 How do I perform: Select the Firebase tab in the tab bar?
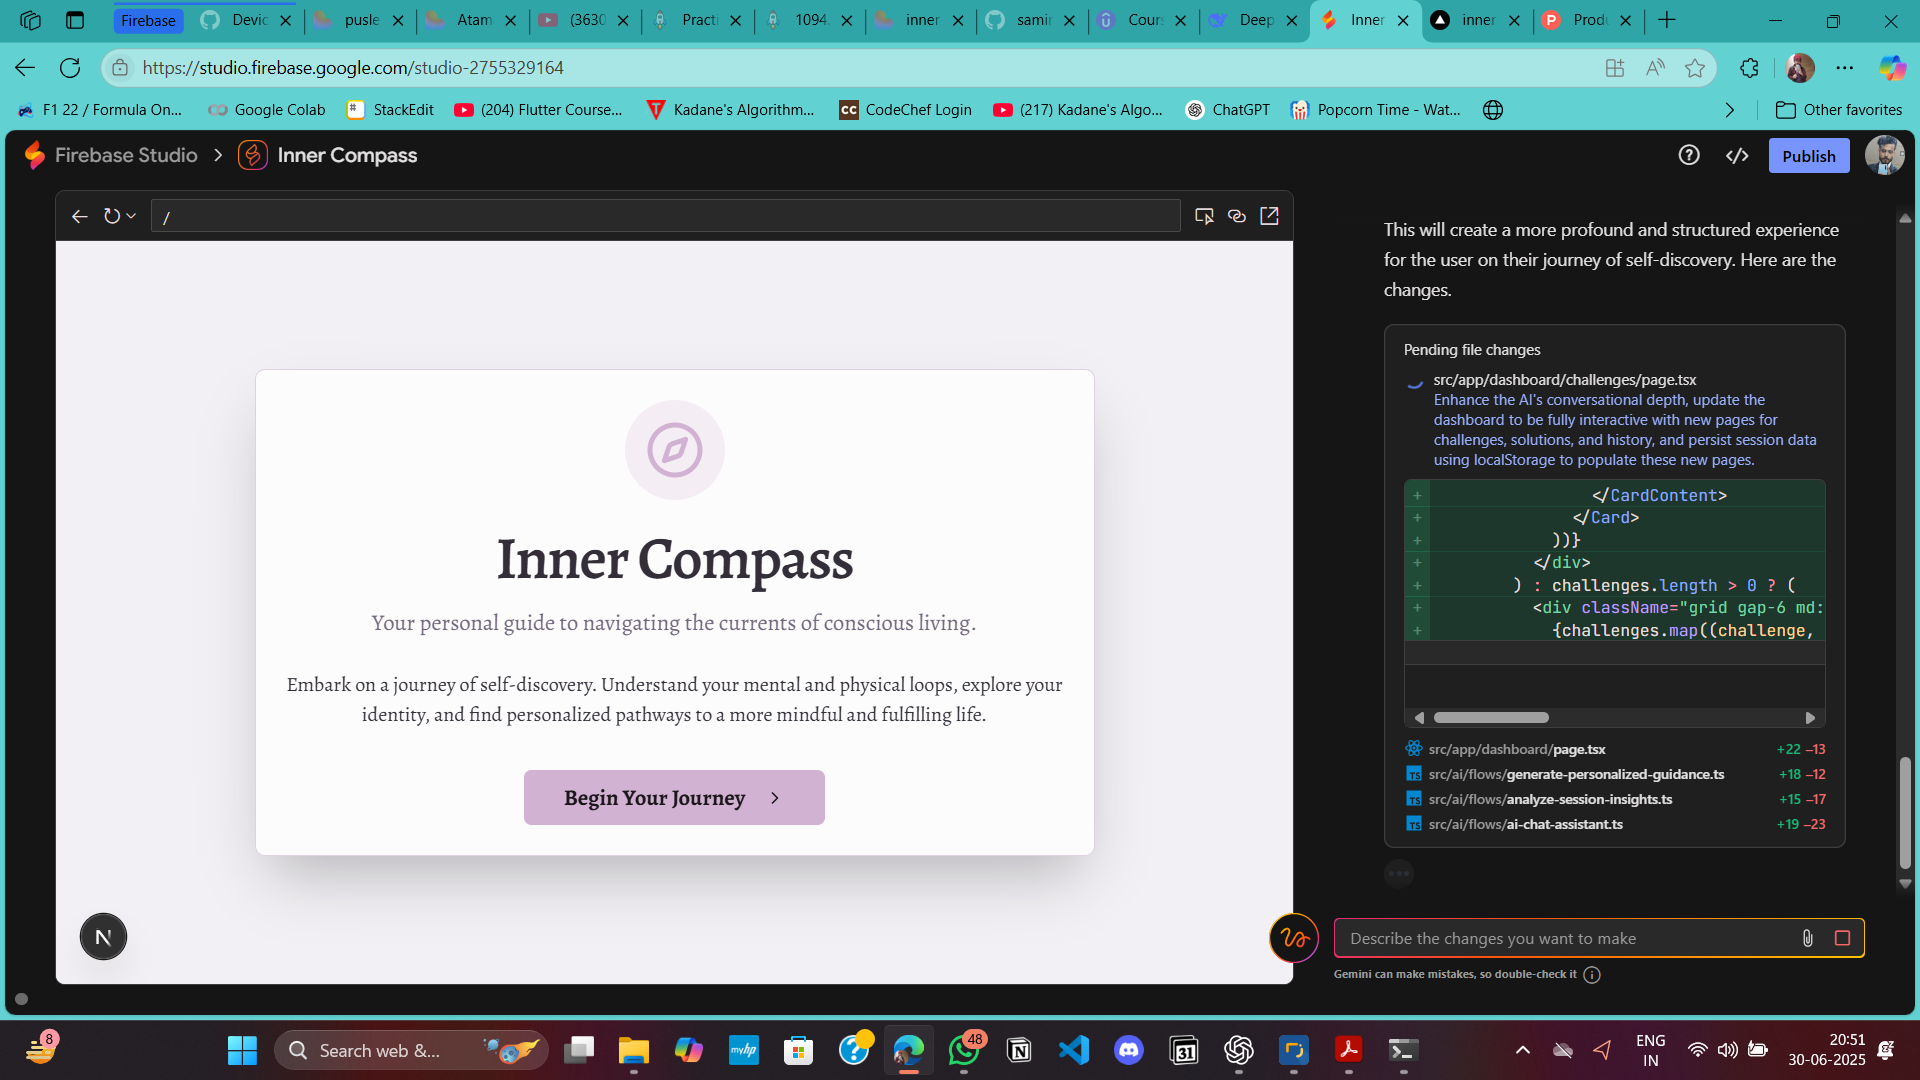click(148, 20)
